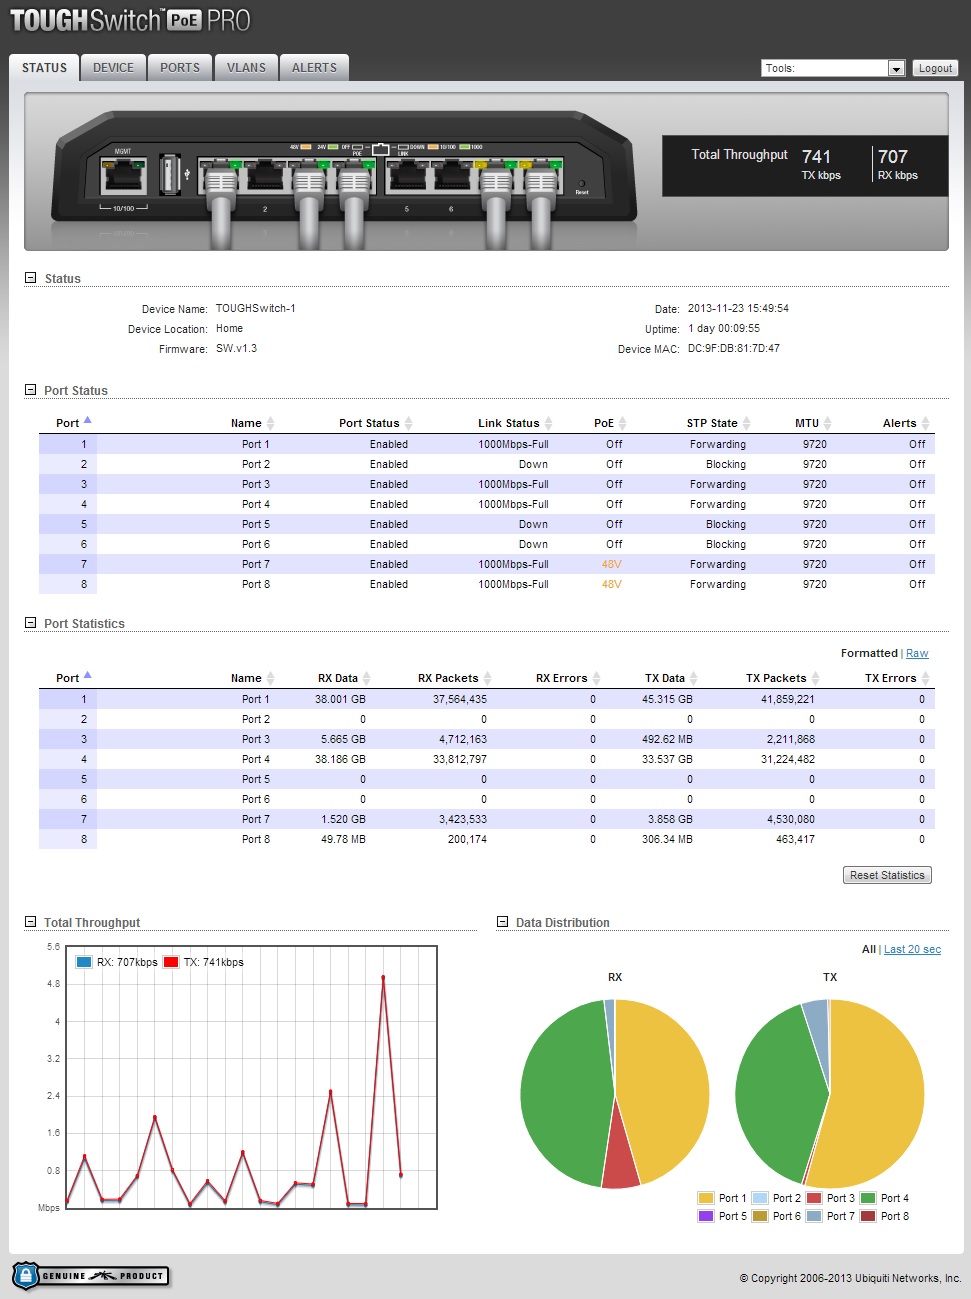Collapse the Port Statistics section
971x1299 pixels.
pos(30,623)
